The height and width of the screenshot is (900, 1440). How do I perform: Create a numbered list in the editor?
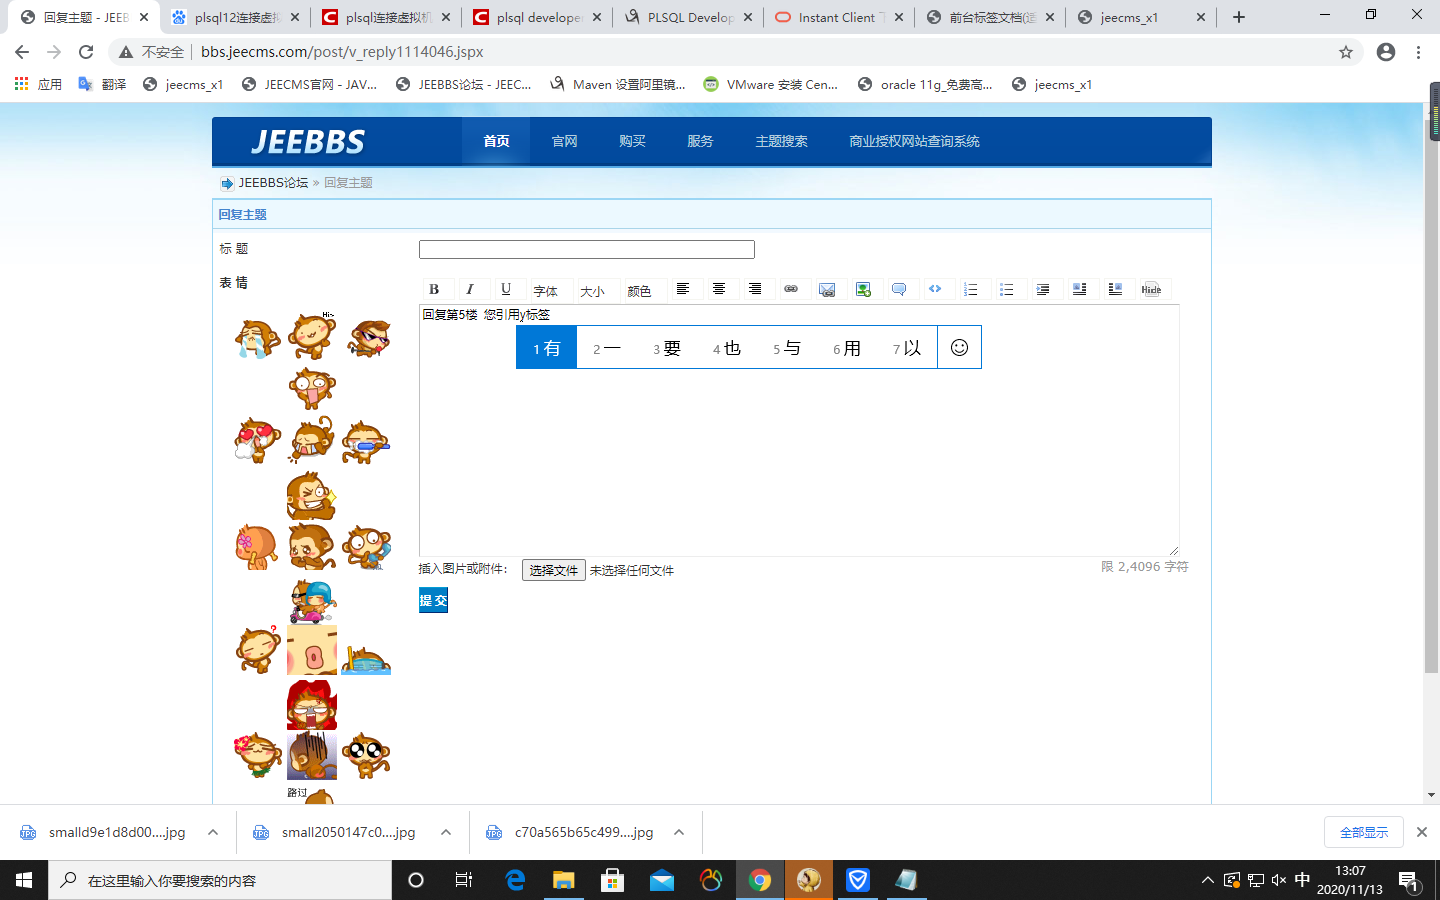coord(971,289)
